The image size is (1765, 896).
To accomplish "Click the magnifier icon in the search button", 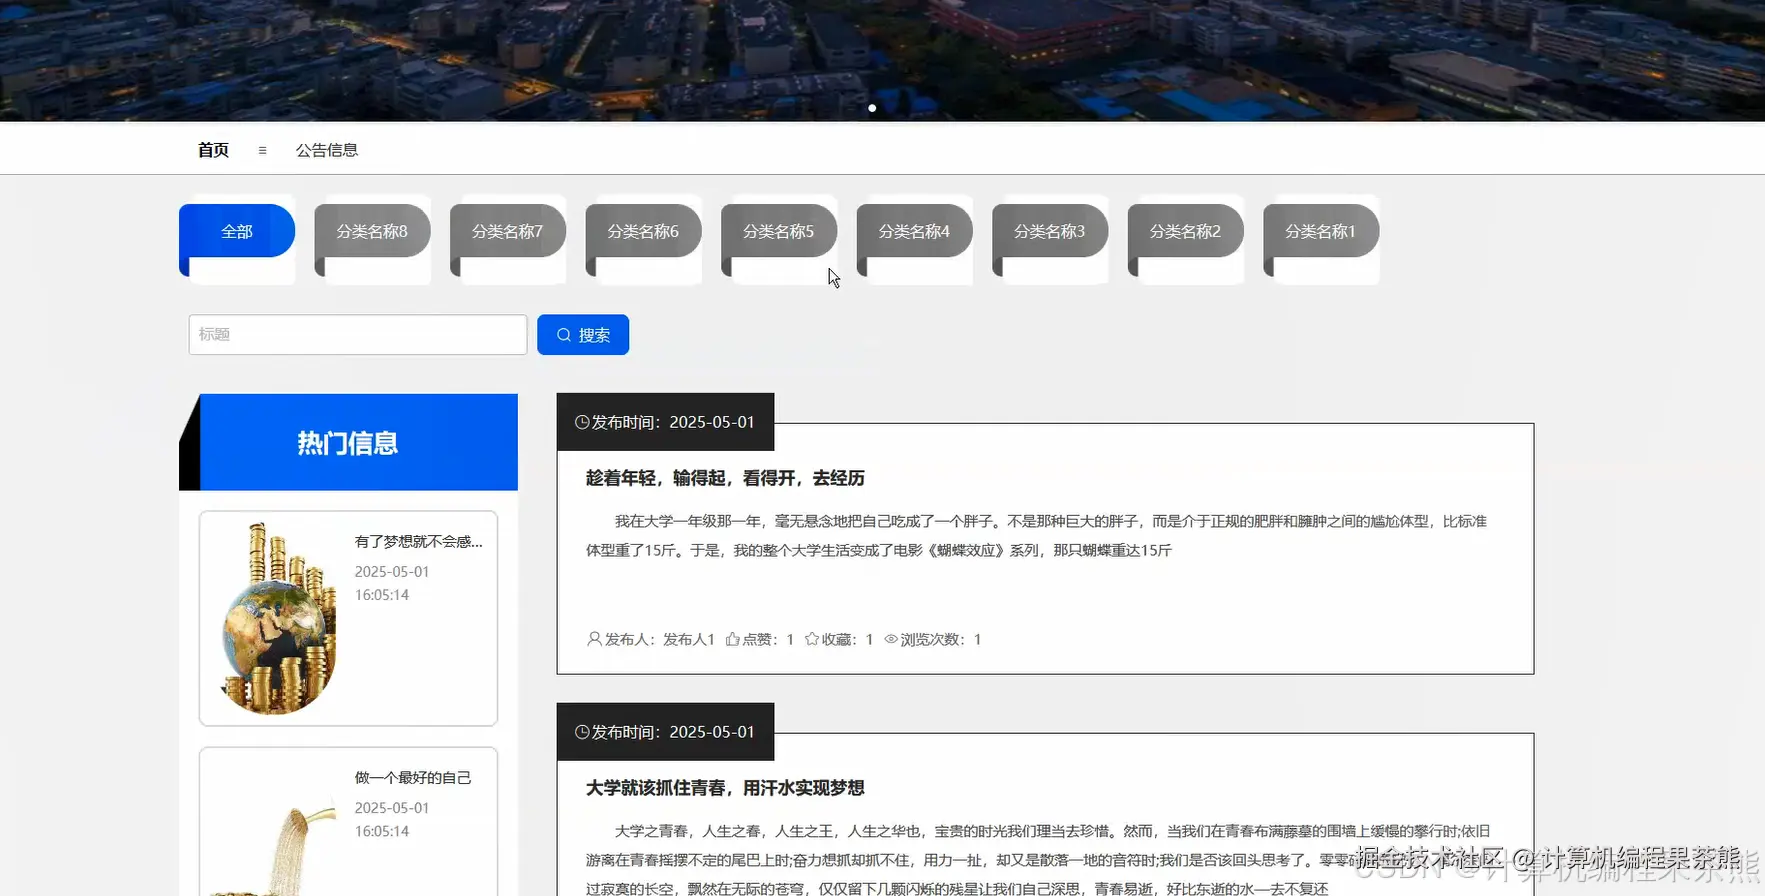I will (x=564, y=335).
